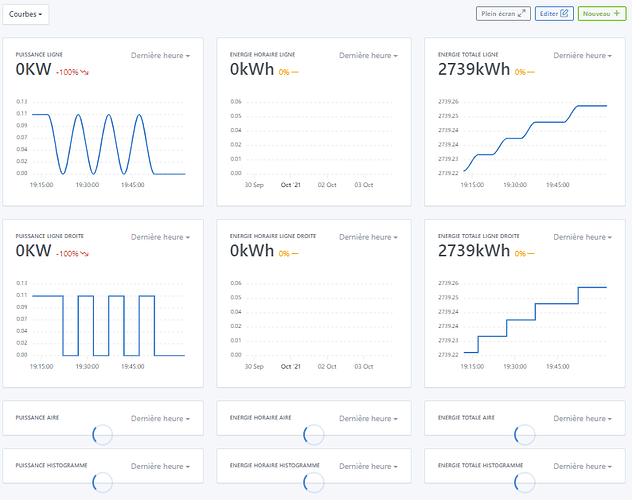Open Dernière heure dropdown in Energie Horaire Ligne card
This screenshot has height=500, width=632.
(x=368, y=56)
